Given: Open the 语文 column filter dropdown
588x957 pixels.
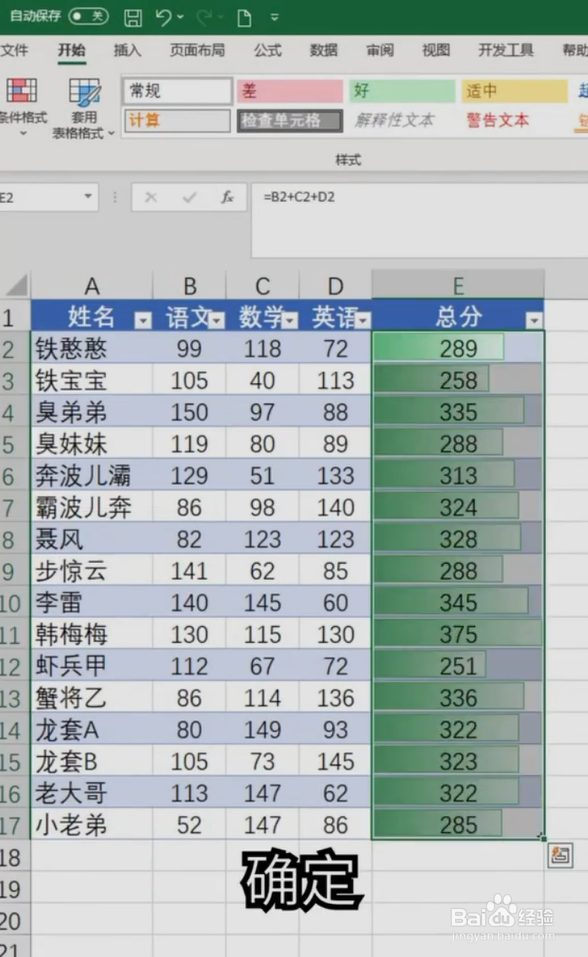Looking at the screenshot, I should point(217,320).
